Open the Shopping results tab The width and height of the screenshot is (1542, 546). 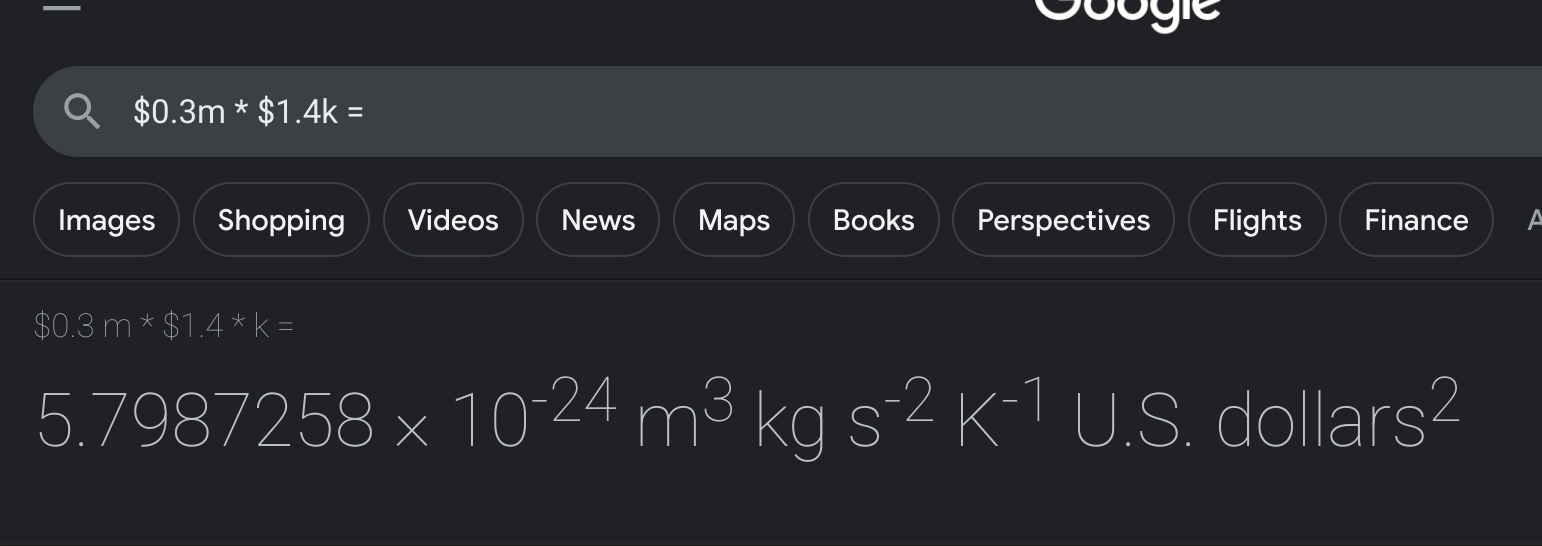coord(281,220)
